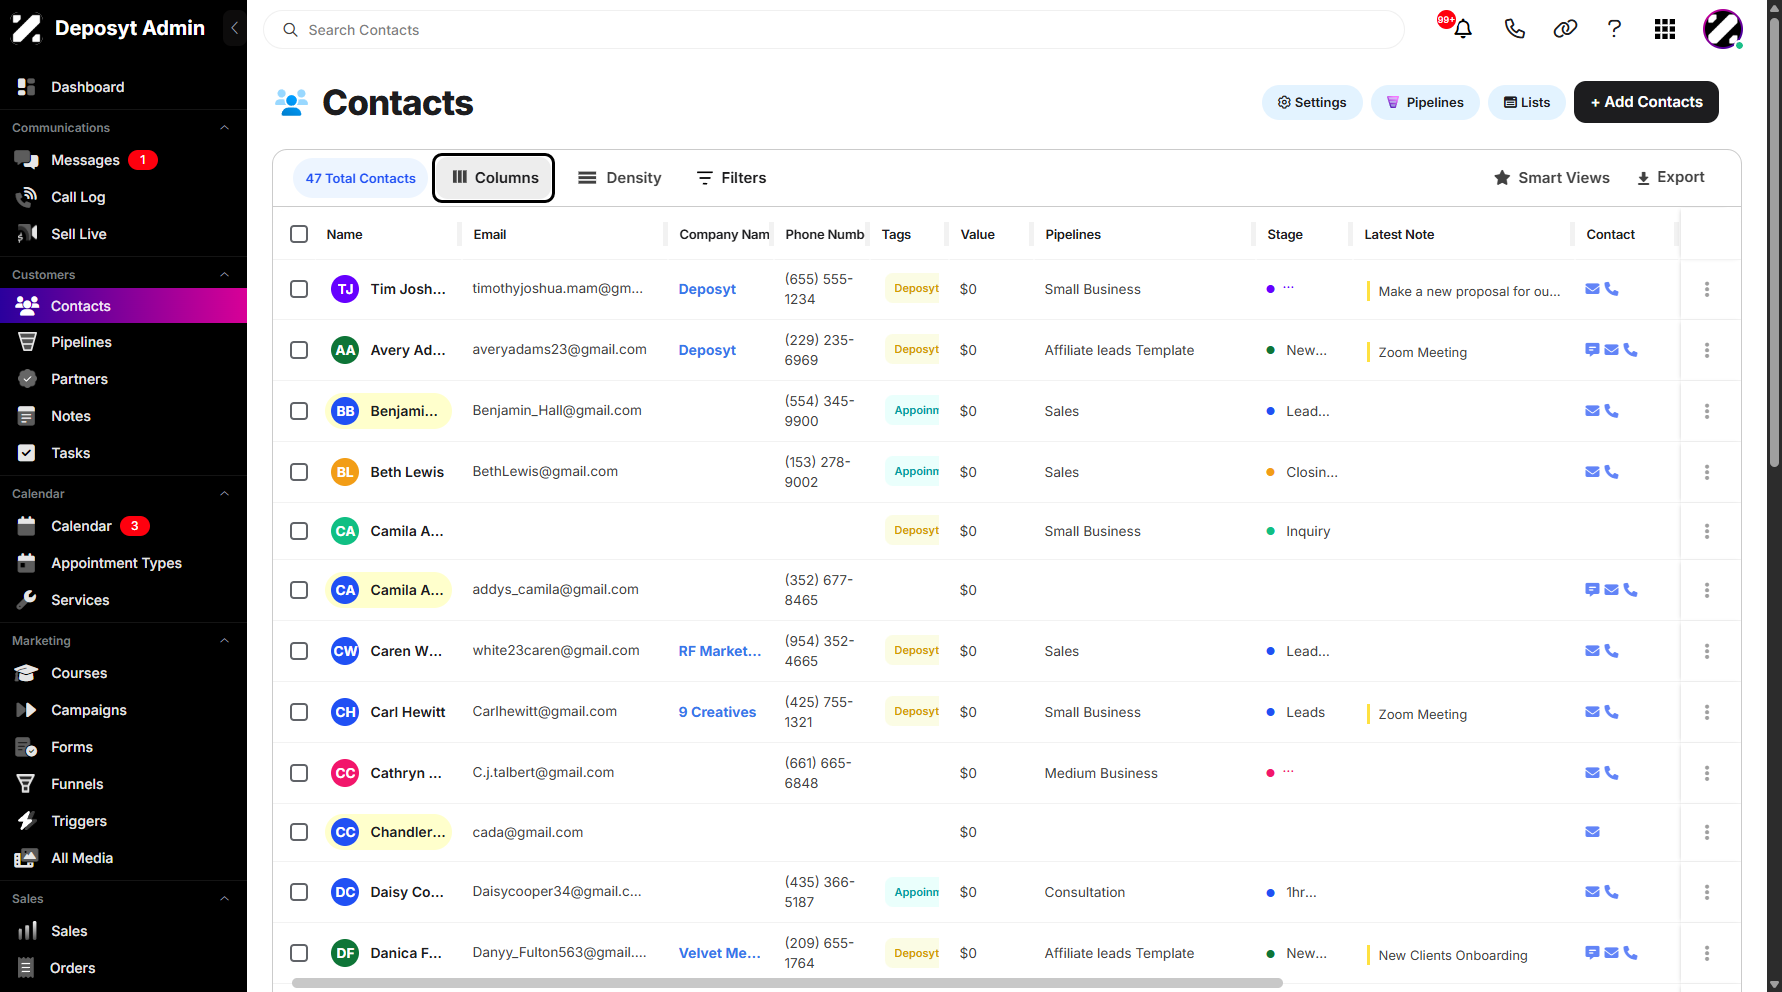Email Chandler contact via envelope icon

point(1592,832)
